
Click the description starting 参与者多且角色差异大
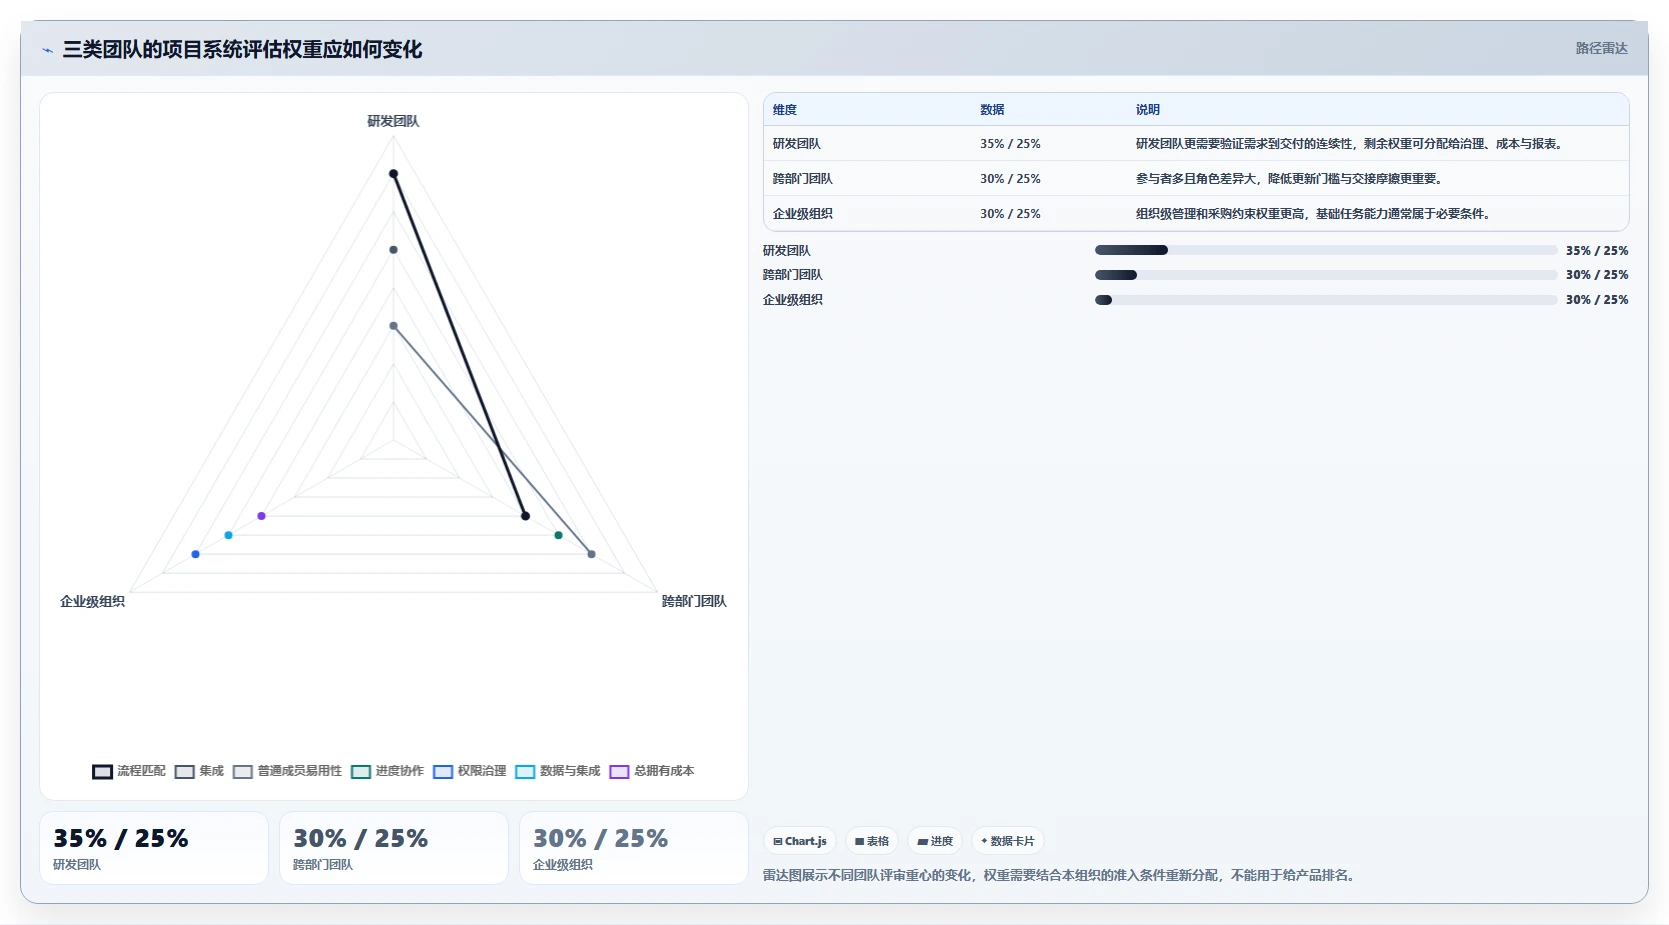tap(1289, 179)
